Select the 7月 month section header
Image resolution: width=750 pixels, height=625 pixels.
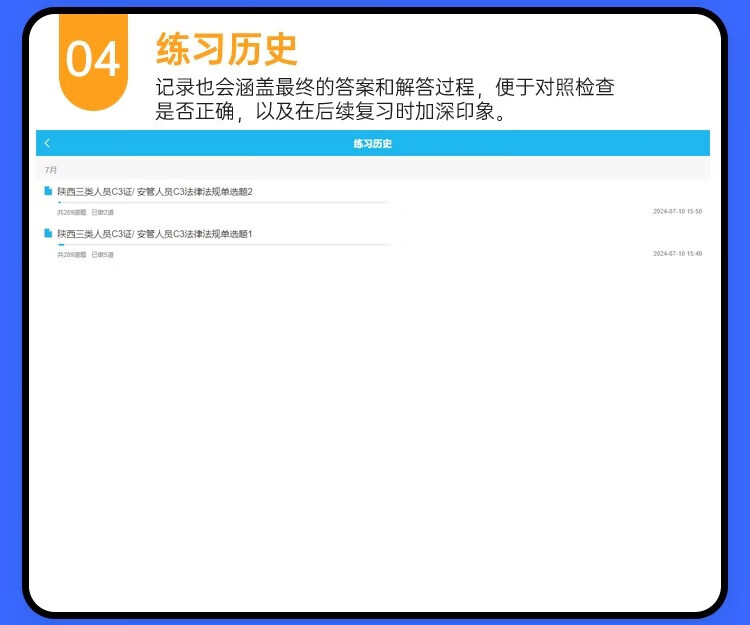pos(51,170)
